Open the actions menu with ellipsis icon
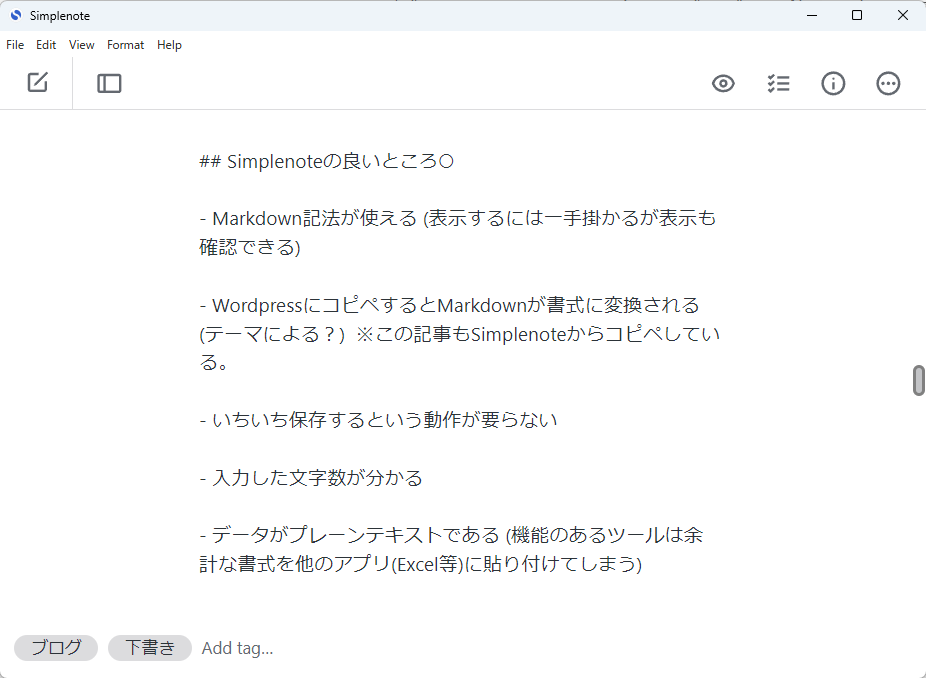Image resolution: width=926 pixels, height=678 pixels. pos(888,83)
